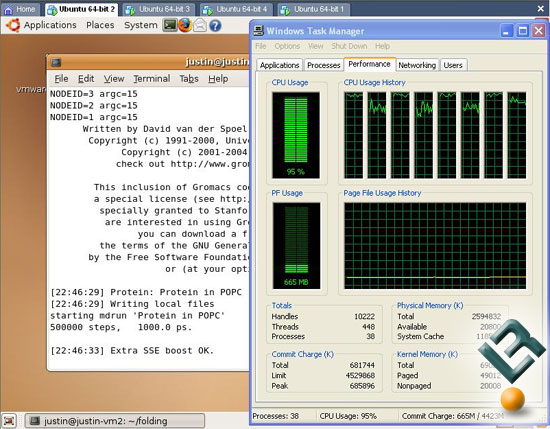
Task: Open the terminal View menu
Action: tap(114, 79)
